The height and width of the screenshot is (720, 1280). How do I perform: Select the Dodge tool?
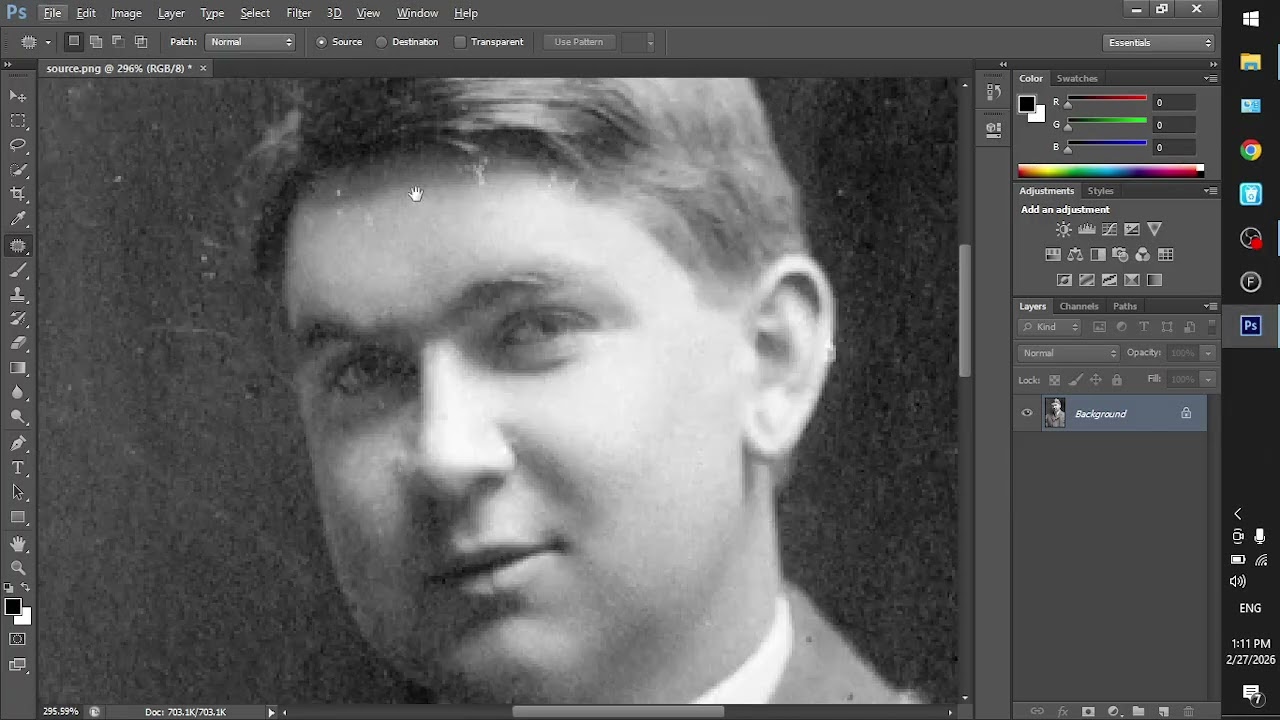pyautogui.click(x=18, y=418)
